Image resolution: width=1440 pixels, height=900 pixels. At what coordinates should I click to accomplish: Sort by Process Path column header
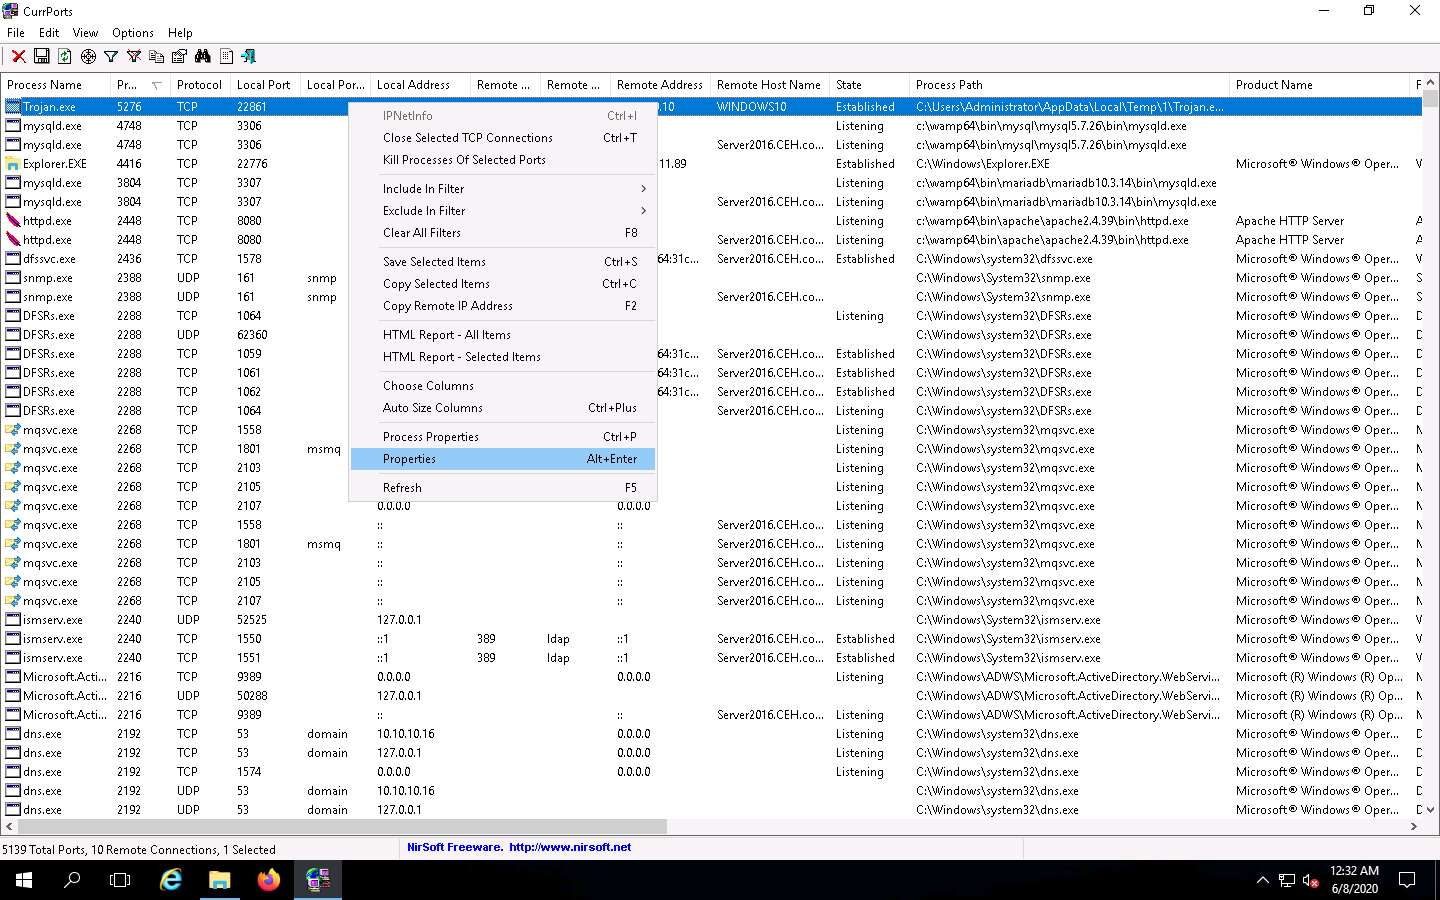1069,85
